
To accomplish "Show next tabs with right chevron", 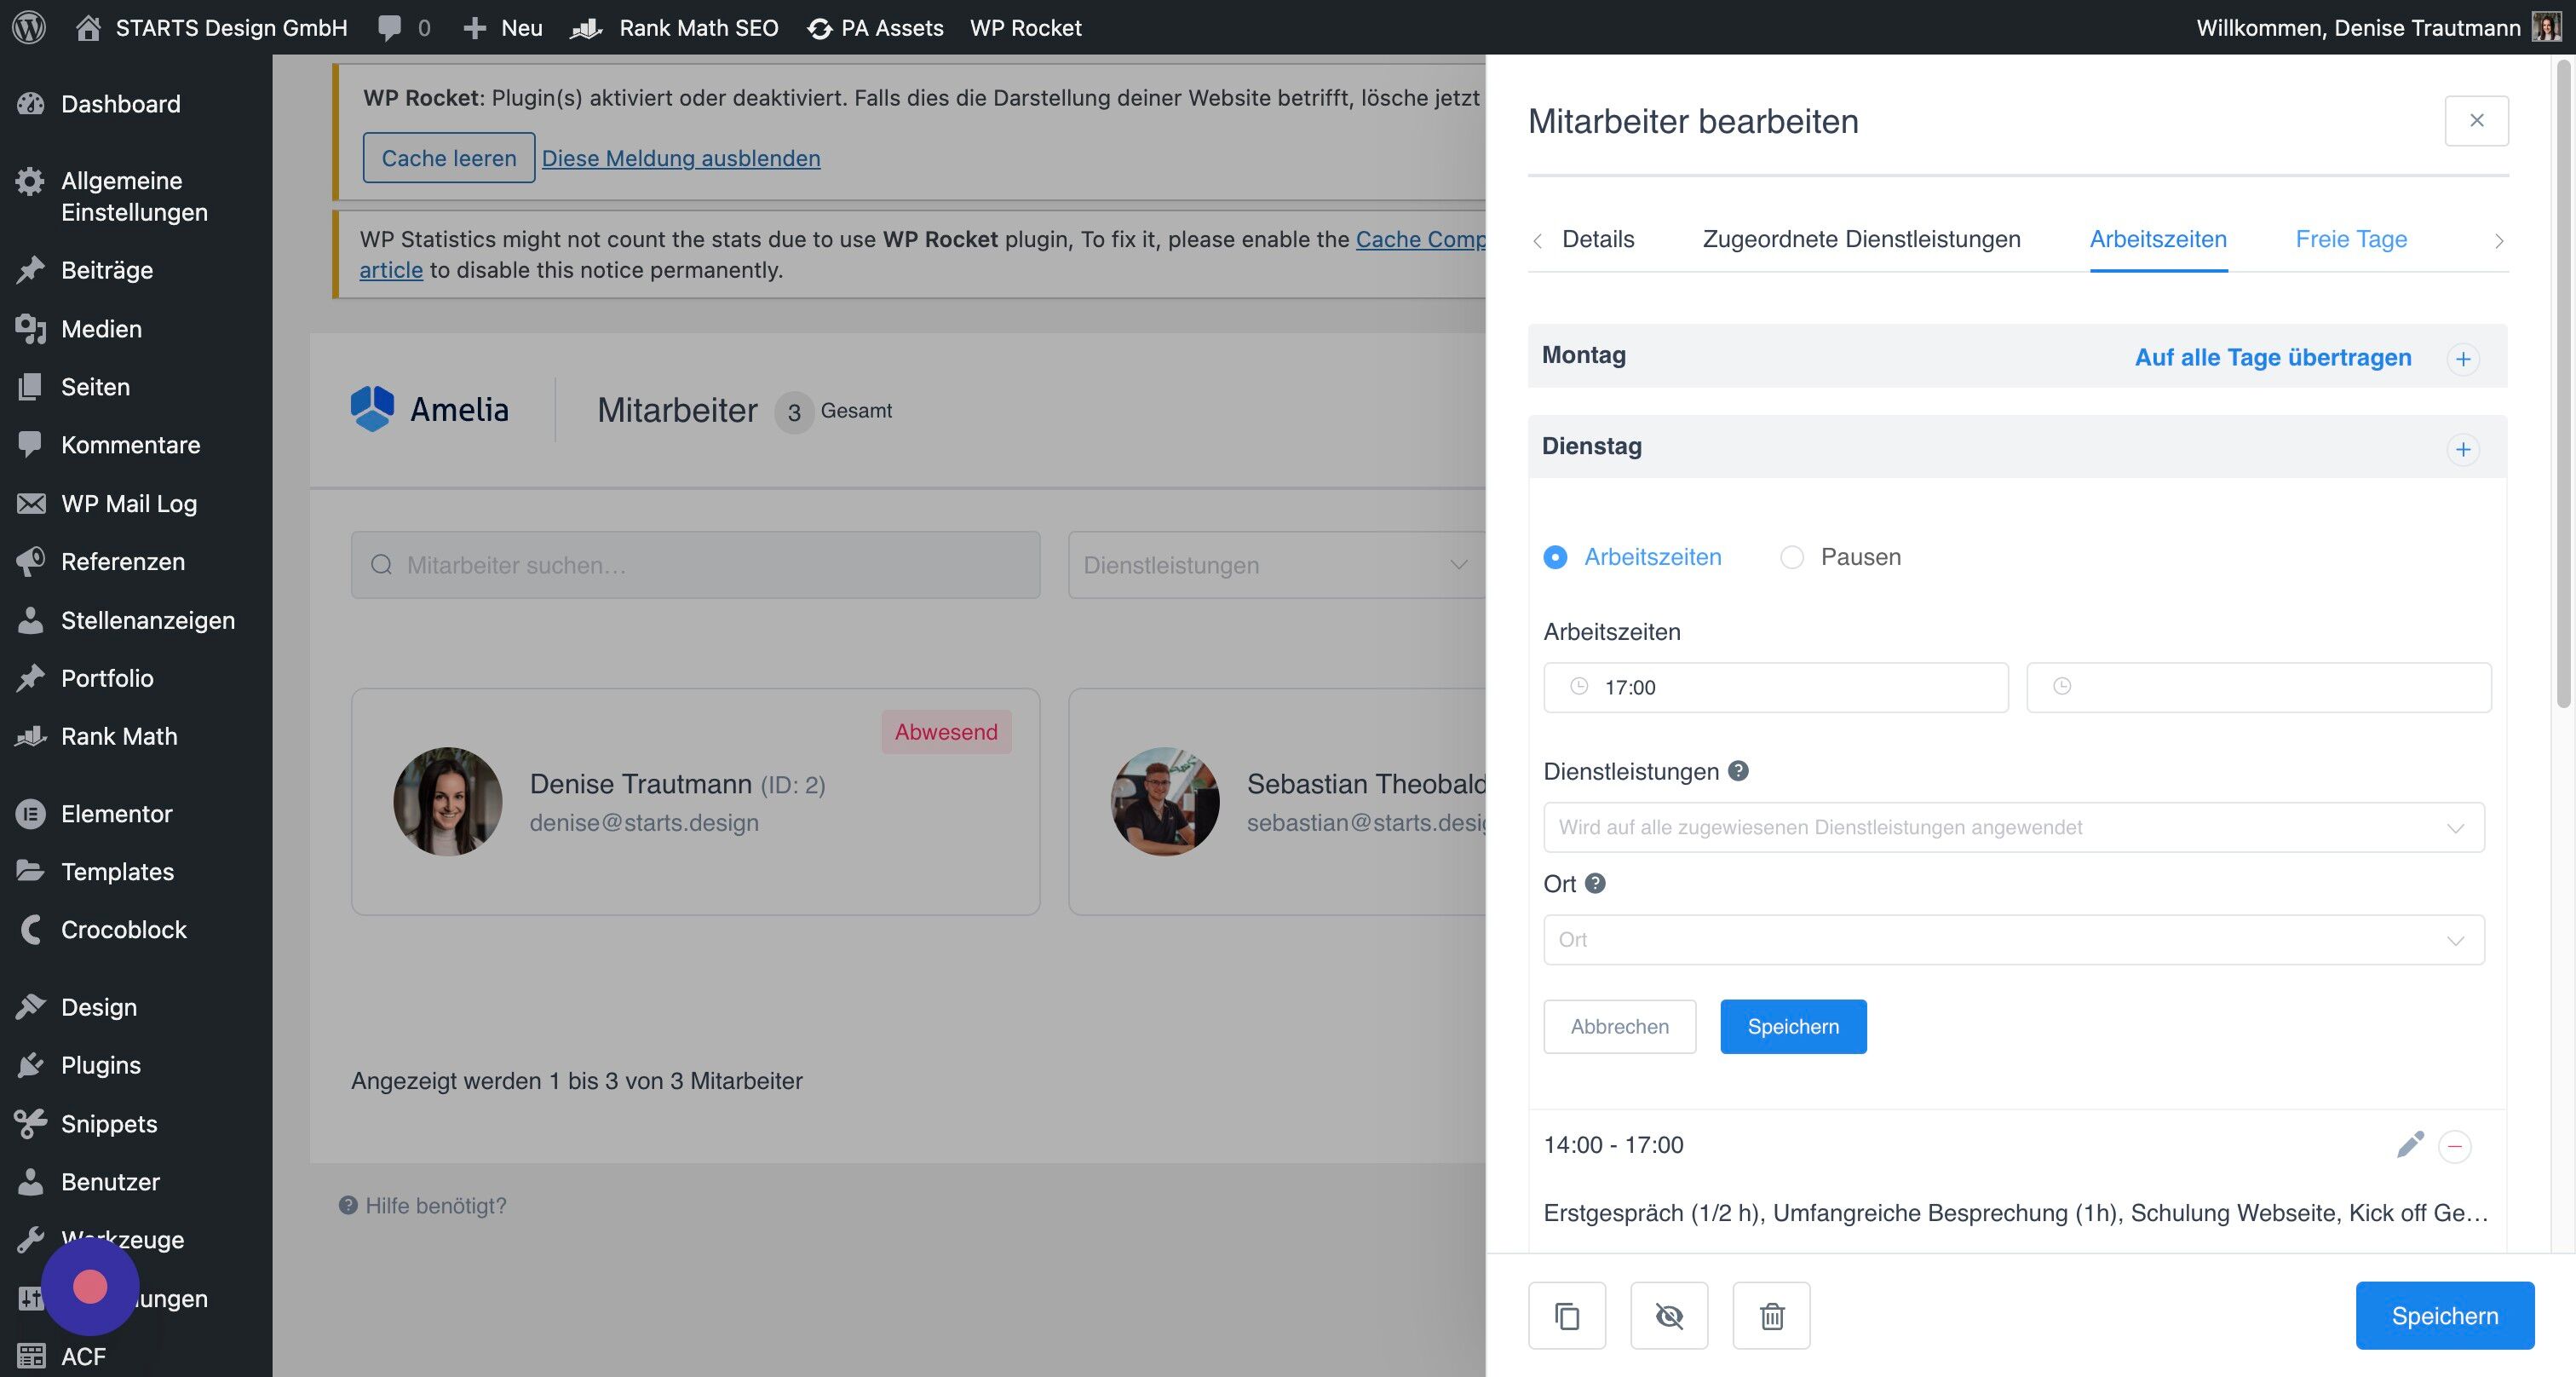I will click(2498, 240).
